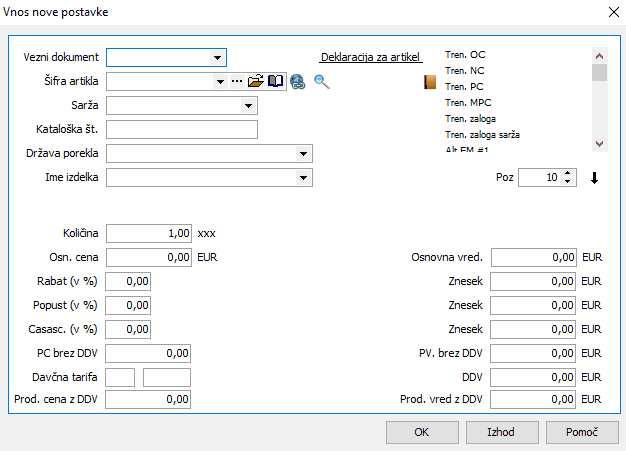Click the Tren. OC line
626x451 pixels.
tap(465, 55)
